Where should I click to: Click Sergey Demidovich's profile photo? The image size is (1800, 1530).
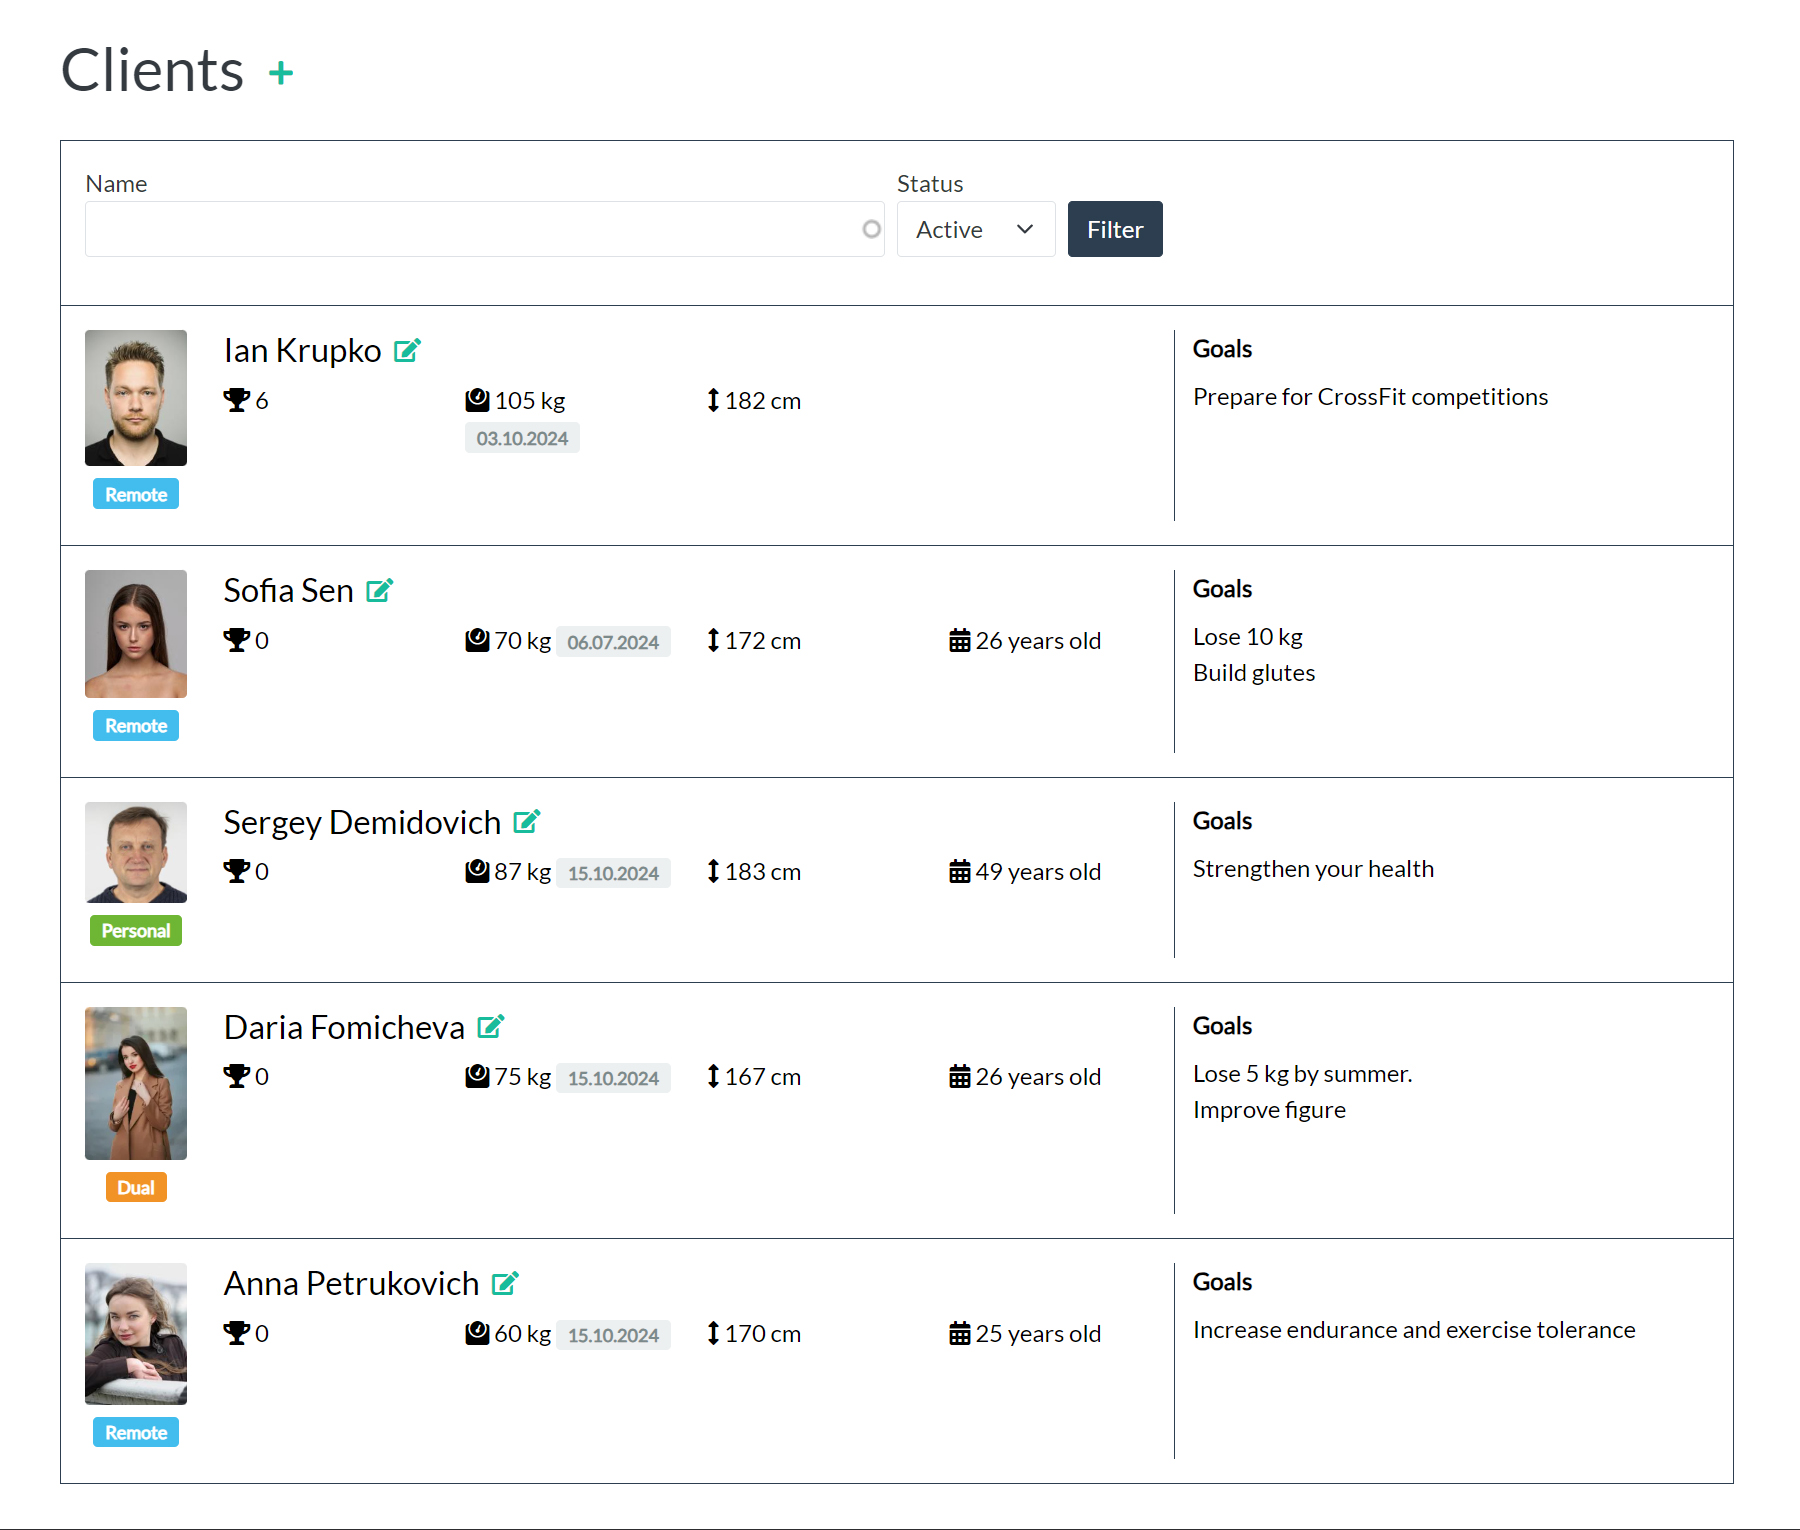[x=136, y=853]
